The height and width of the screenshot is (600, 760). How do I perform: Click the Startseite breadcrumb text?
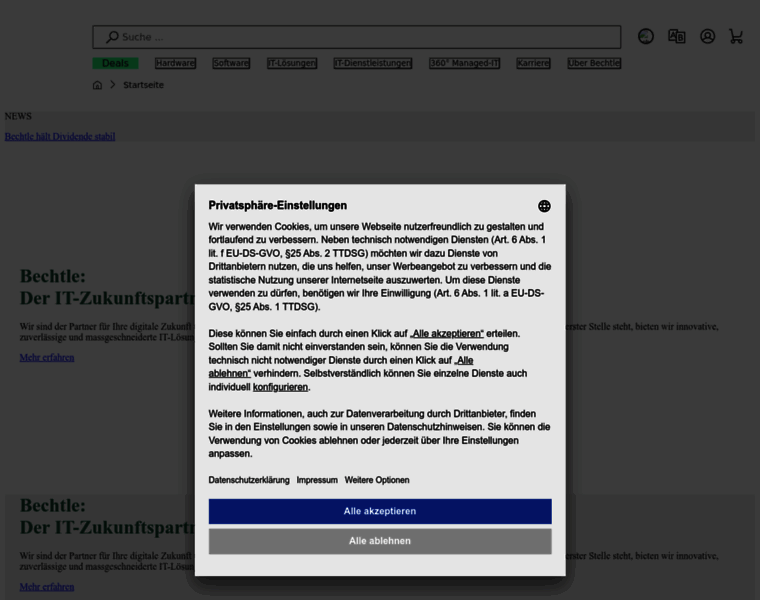pyautogui.click(x=143, y=85)
